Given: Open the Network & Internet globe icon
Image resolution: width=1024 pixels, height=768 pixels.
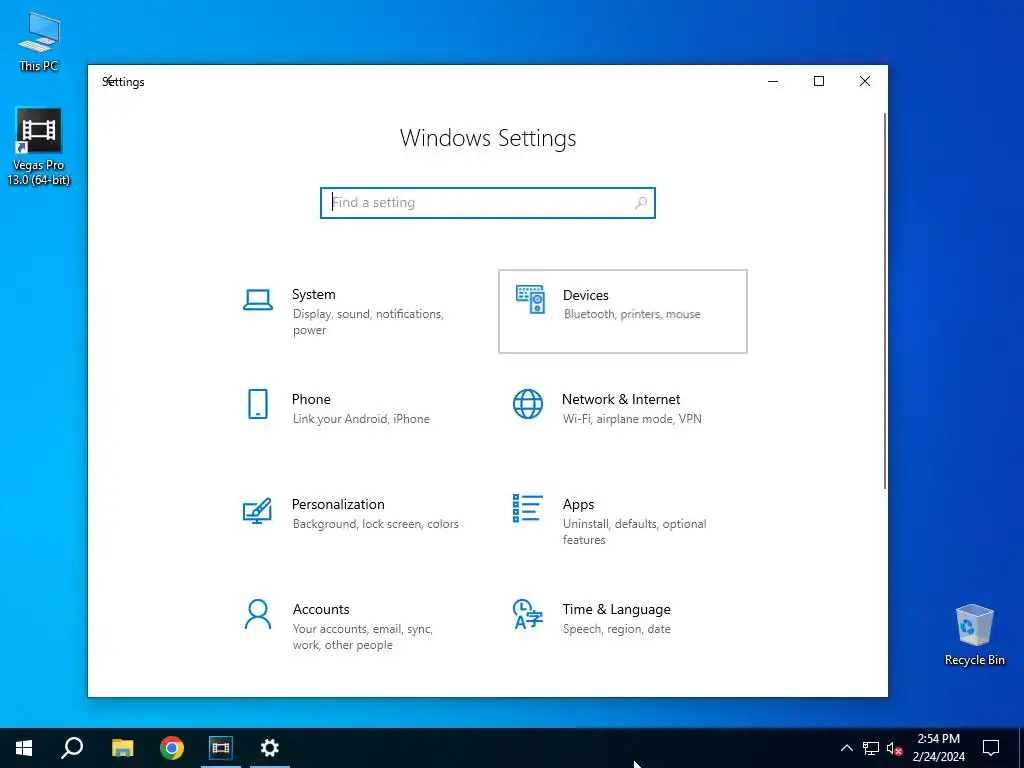Looking at the screenshot, I should click(528, 404).
